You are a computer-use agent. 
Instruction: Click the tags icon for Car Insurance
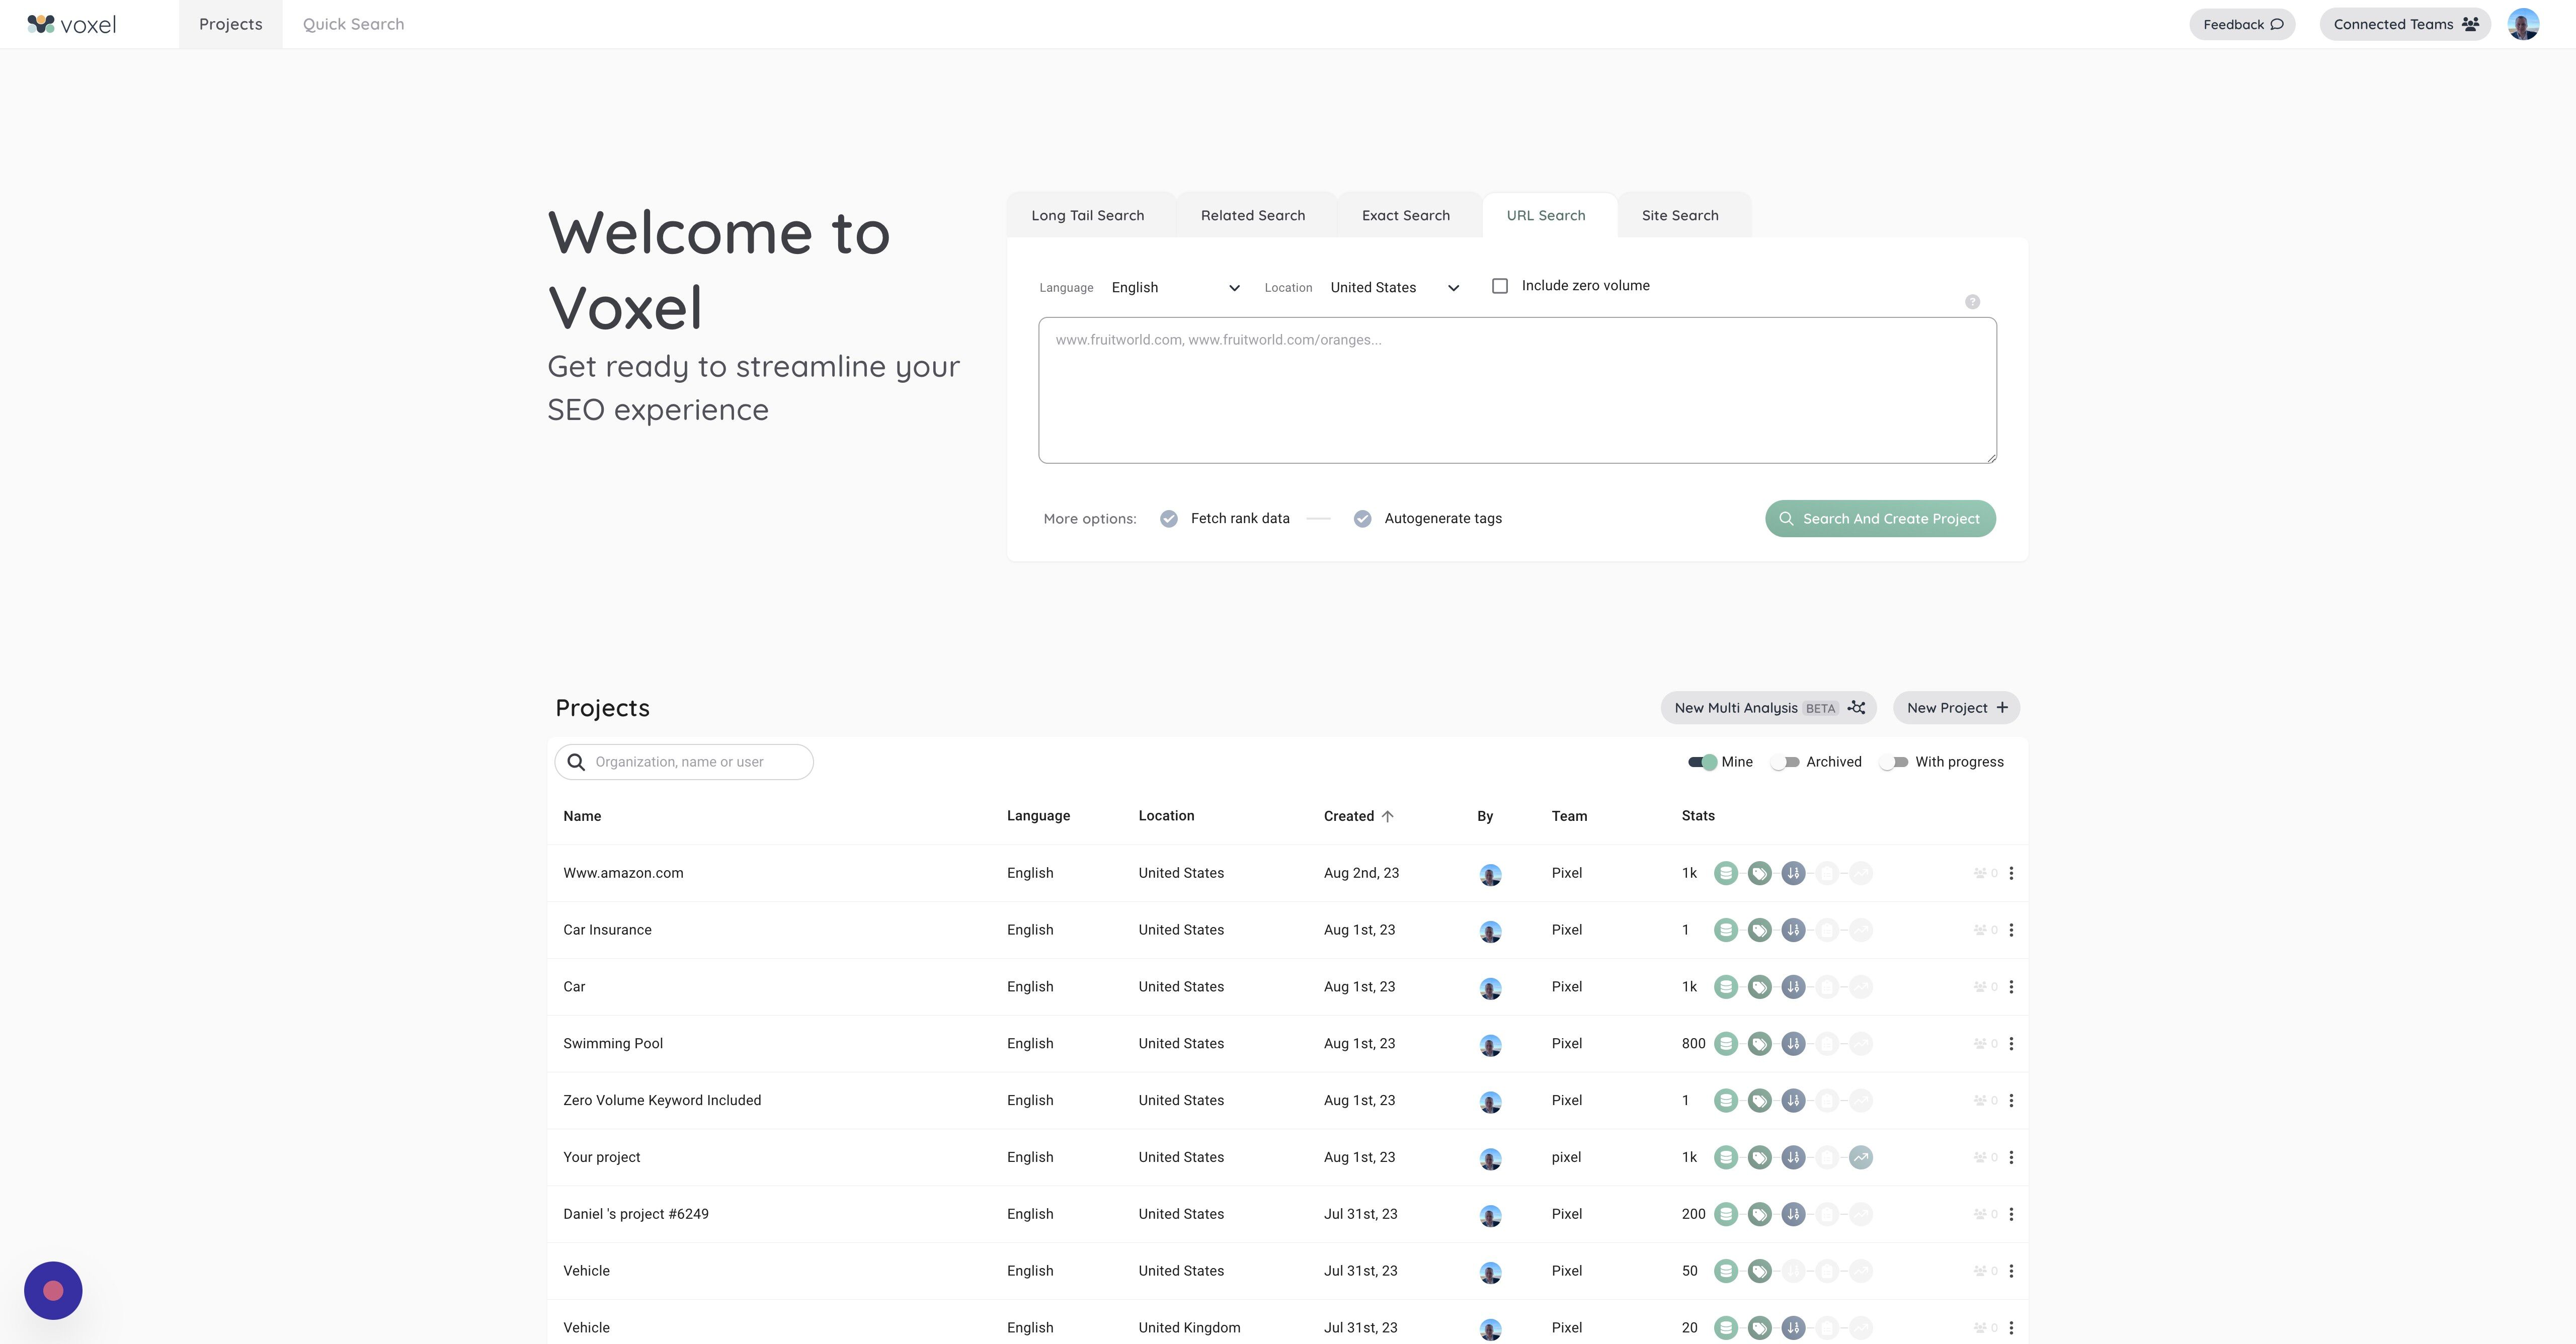tap(1759, 930)
